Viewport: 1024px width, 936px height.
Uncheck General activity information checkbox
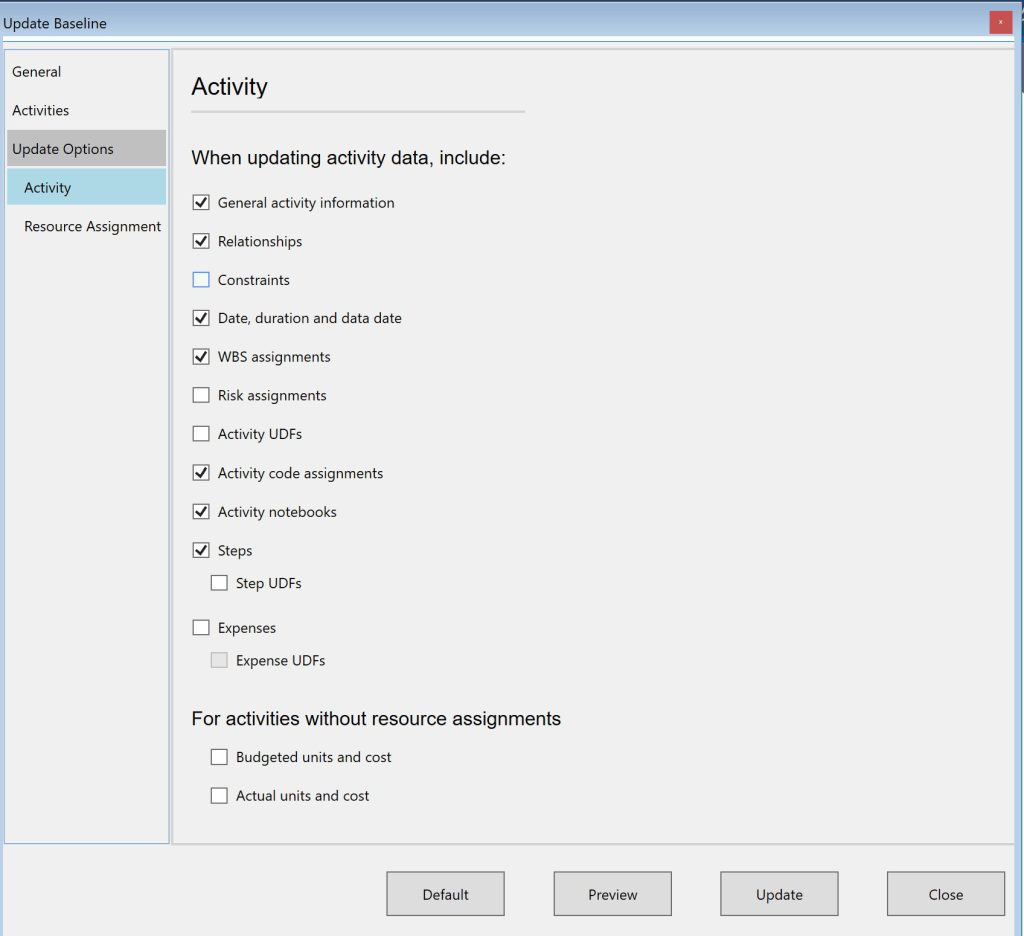click(201, 202)
